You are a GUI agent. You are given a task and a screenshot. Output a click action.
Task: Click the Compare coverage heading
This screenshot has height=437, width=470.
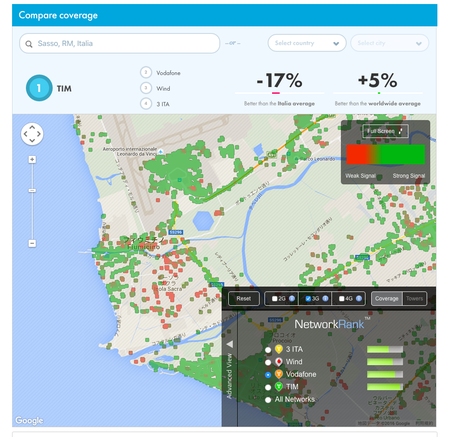(x=58, y=15)
